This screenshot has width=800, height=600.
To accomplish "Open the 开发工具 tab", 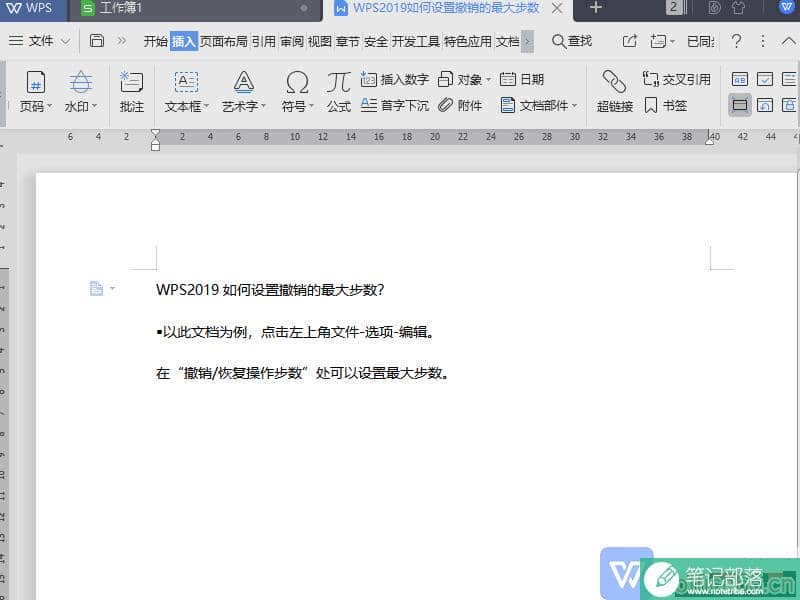I will coord(416,41).
